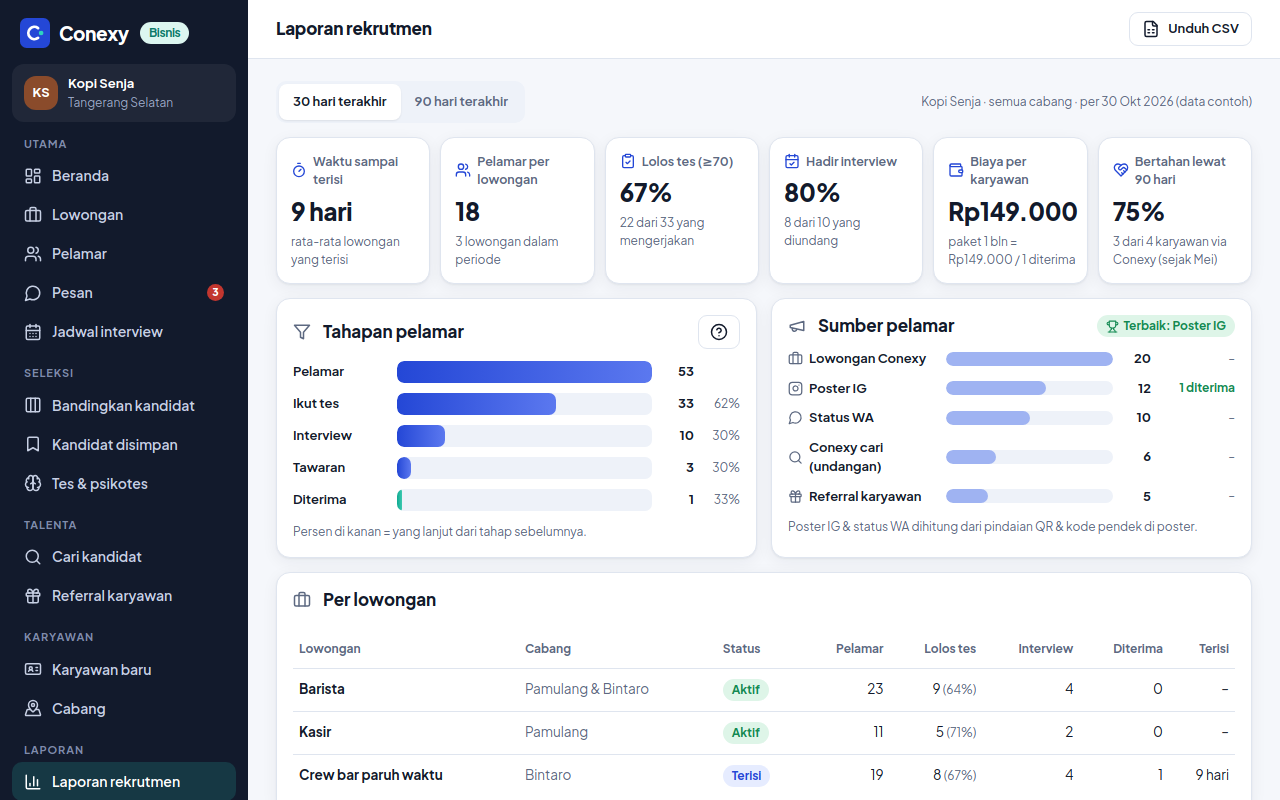Click the funnel icon beside Tahapan pelamar
Screen dimensions: 1280x800
[302, 332]
